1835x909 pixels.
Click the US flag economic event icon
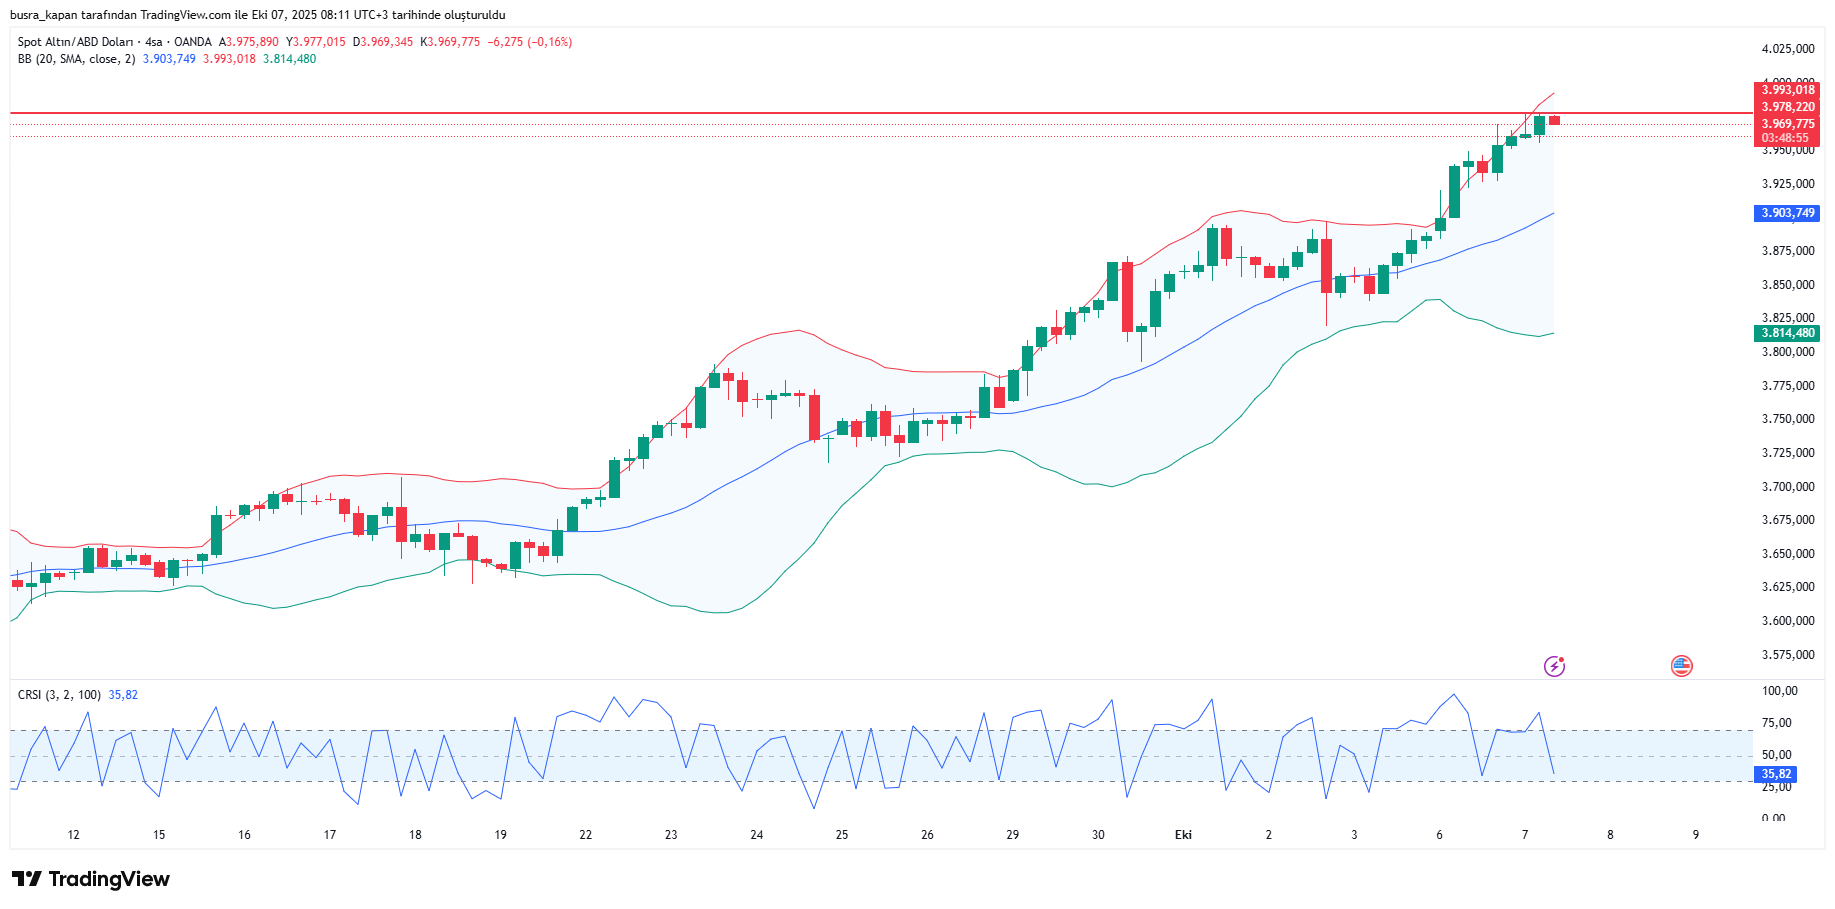[1681, 666]
